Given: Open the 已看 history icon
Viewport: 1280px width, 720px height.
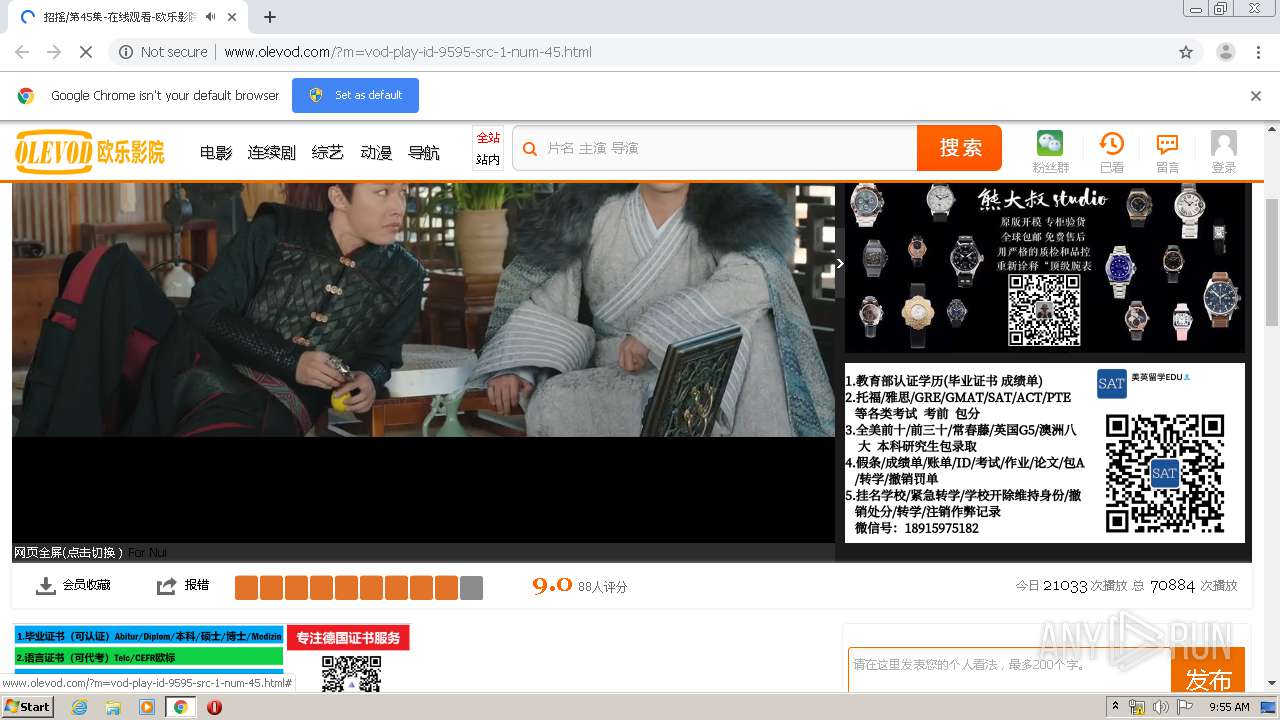Looking at the screenshot, I should pos(1111,144).
